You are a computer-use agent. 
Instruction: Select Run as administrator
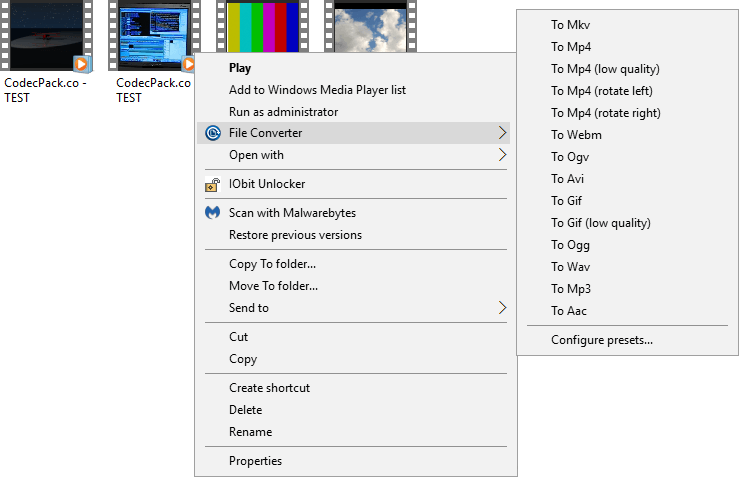click(283, 112)
